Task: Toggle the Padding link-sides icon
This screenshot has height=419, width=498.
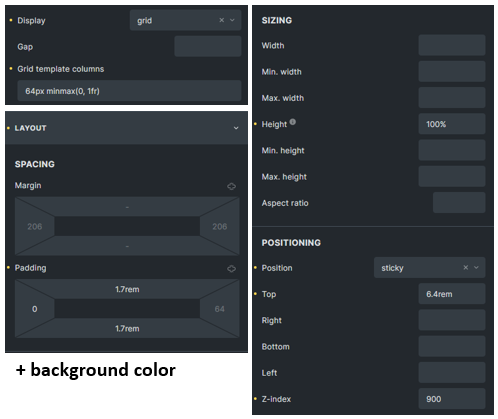Action: tap(231, 269)
